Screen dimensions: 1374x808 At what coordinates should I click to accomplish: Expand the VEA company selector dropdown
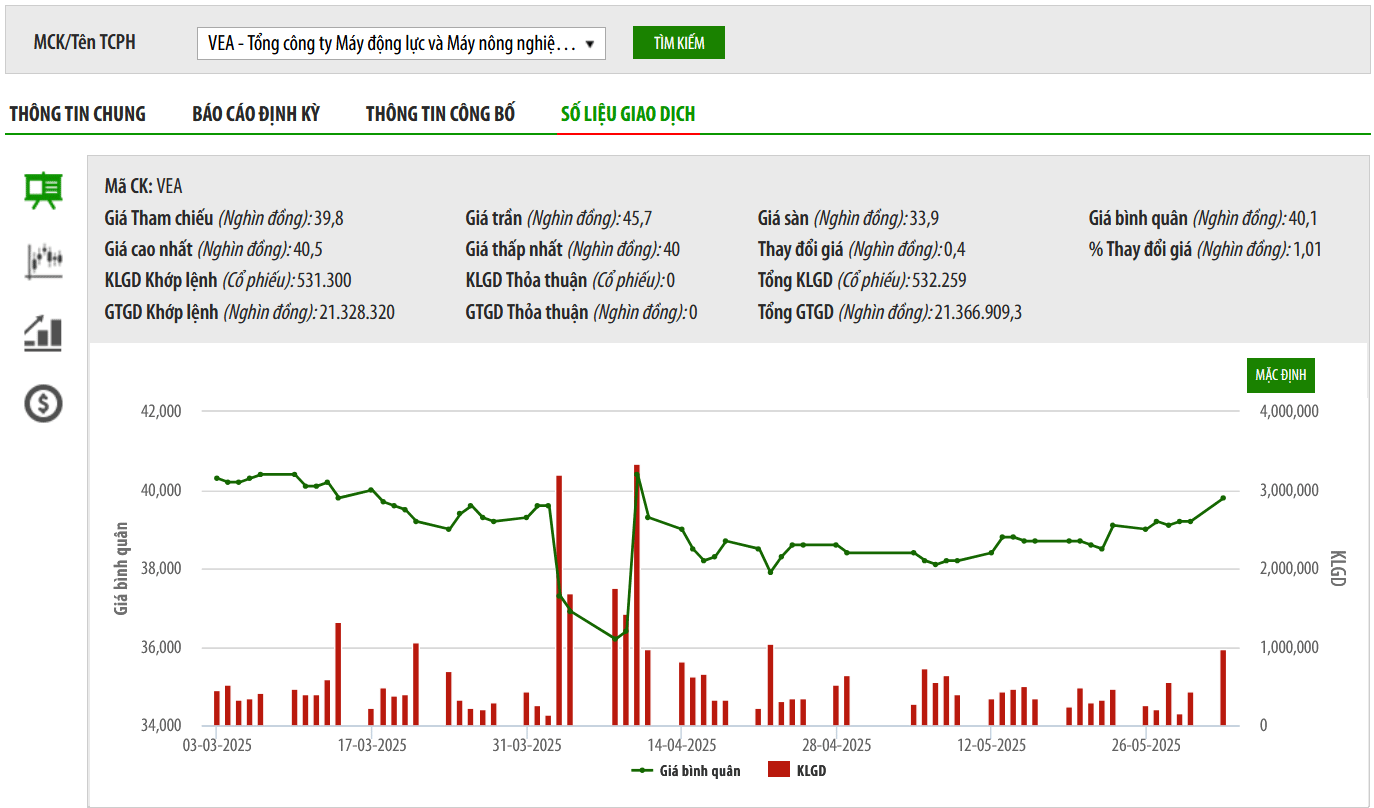(401, 44)
